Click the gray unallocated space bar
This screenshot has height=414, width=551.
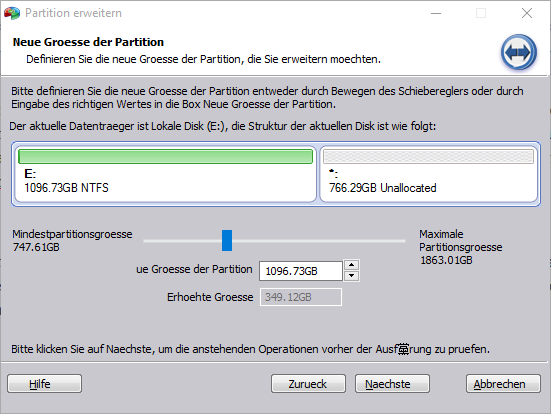point(428,156)
